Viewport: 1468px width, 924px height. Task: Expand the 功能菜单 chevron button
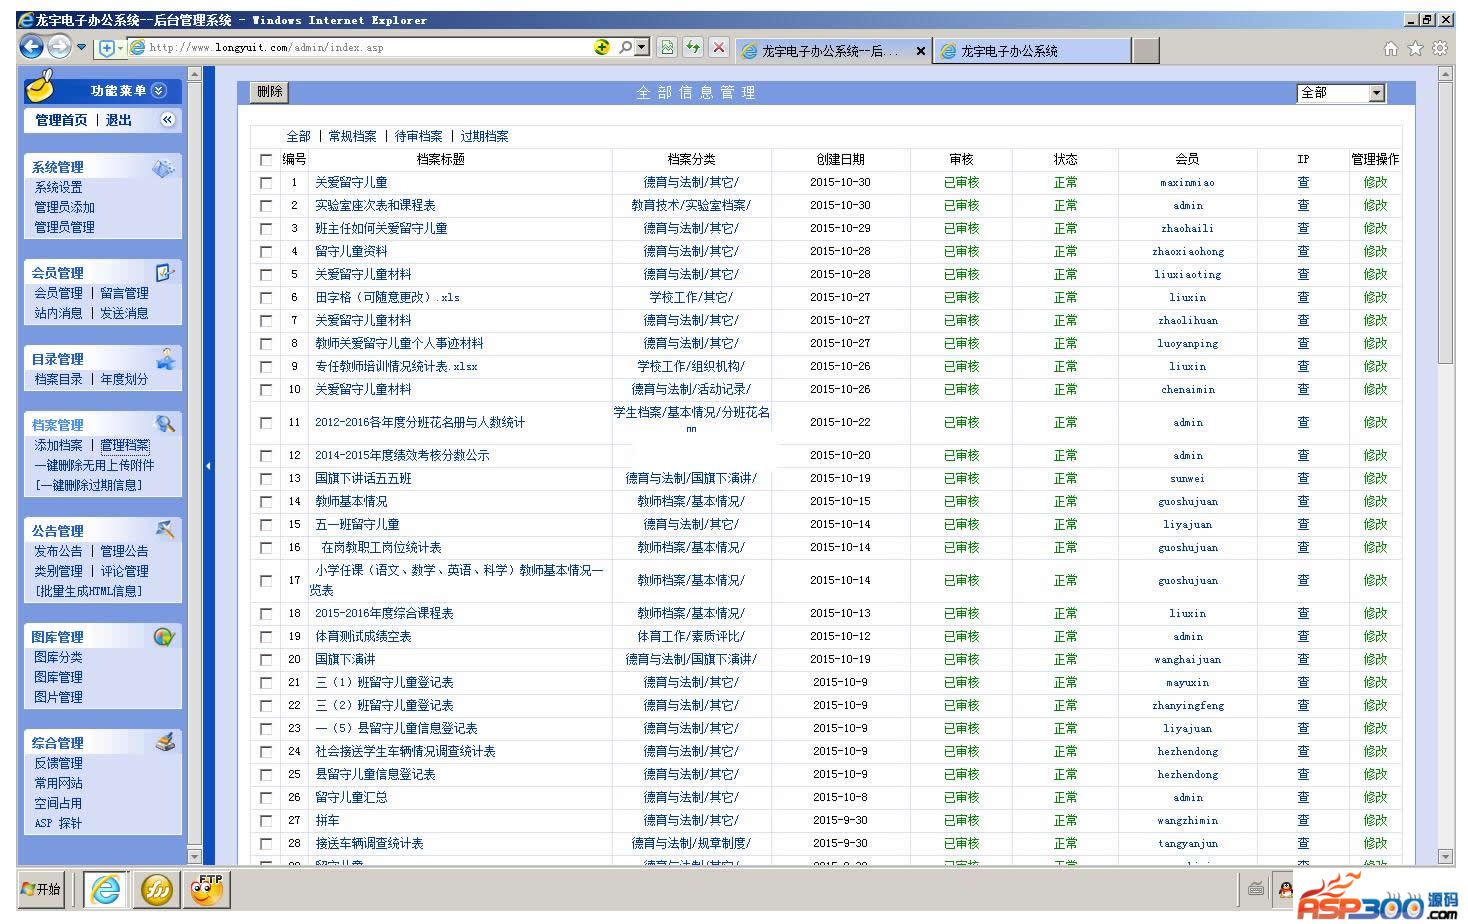click(x=158, y=91)
